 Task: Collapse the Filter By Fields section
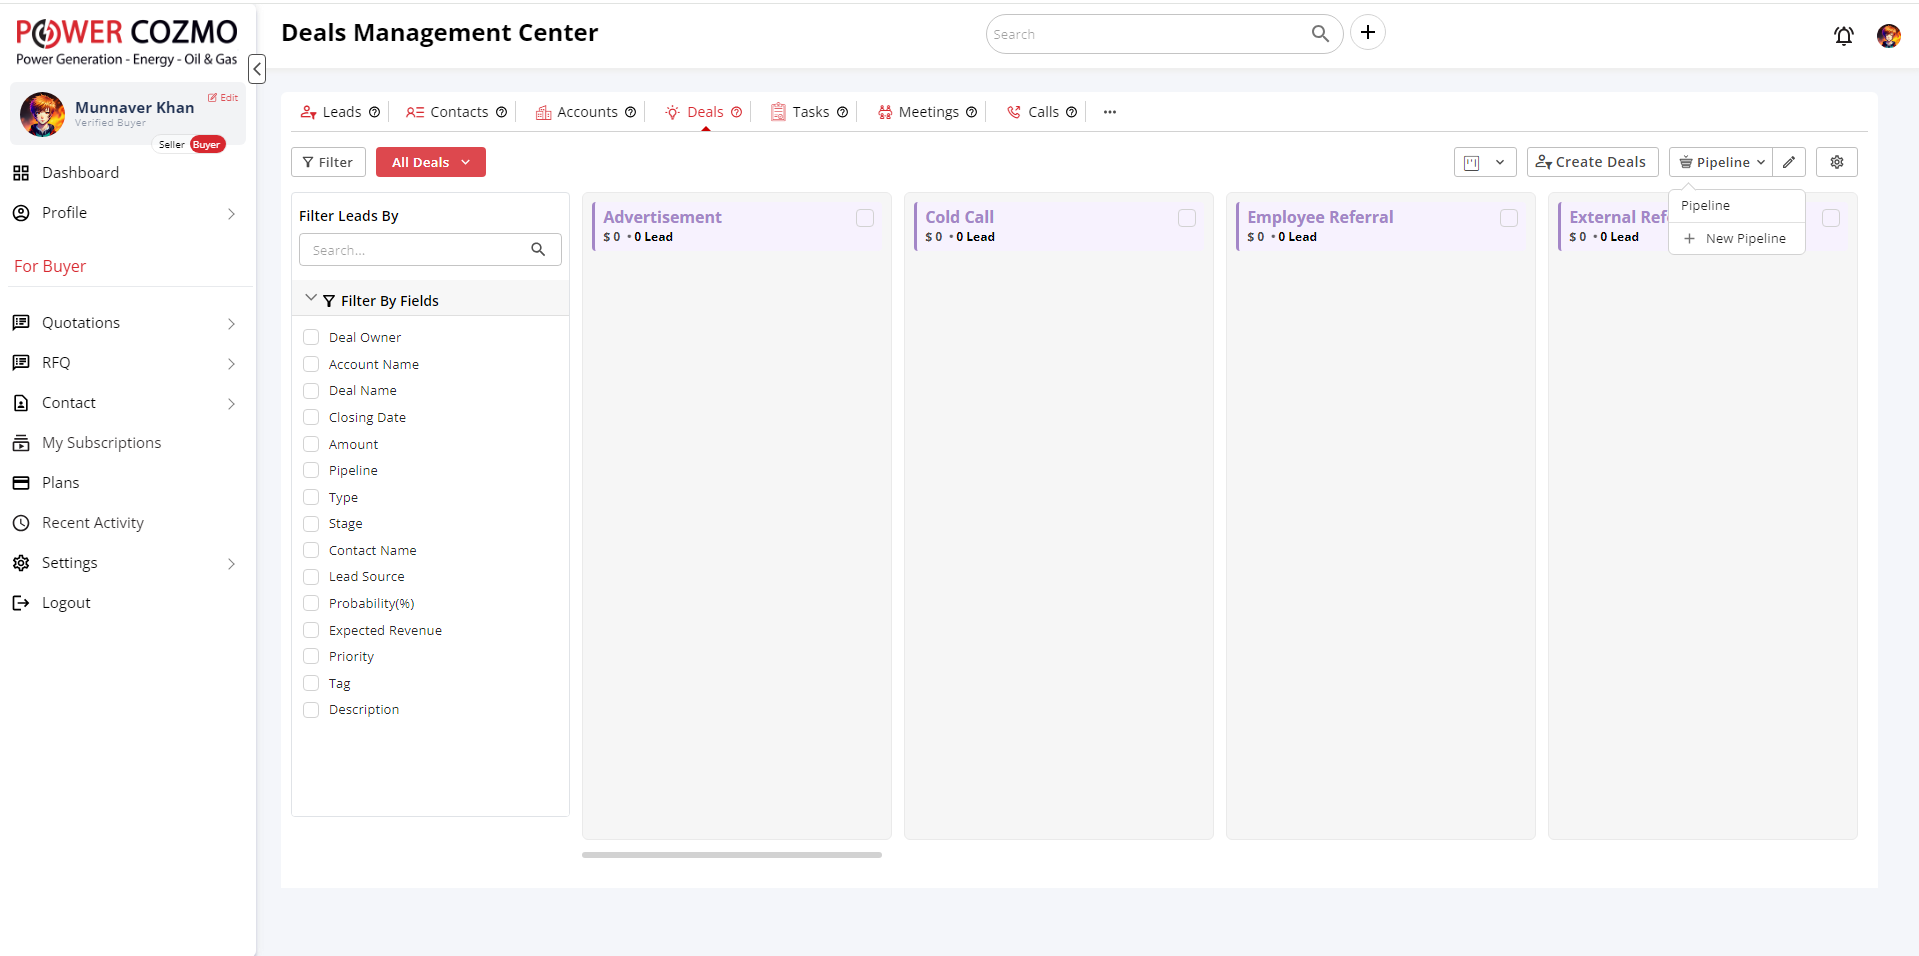pyautogui.click(x=311, y=300)
